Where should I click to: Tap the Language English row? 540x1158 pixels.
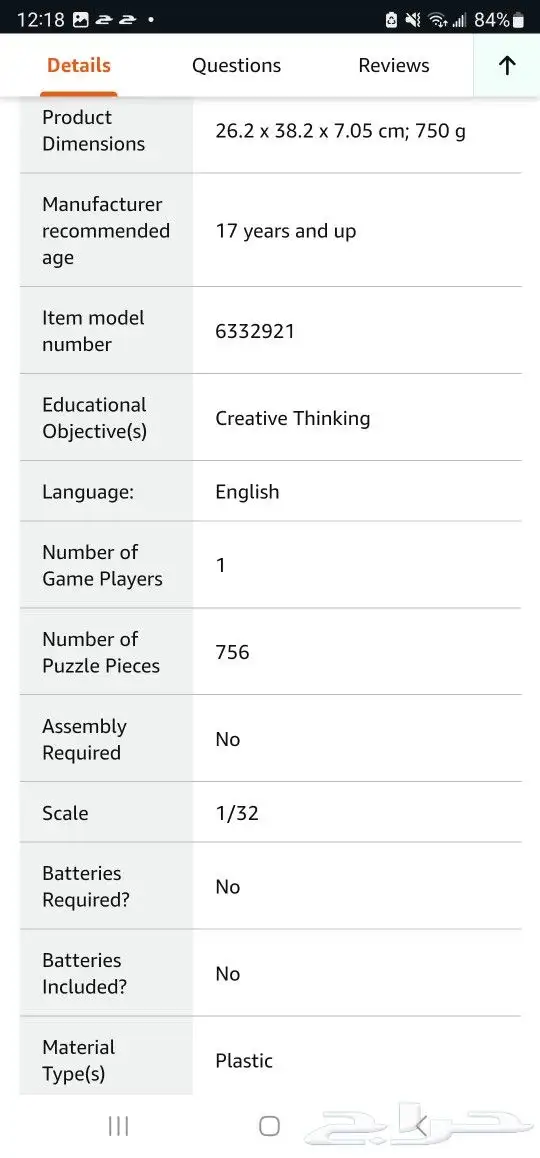tap(270, 492)
